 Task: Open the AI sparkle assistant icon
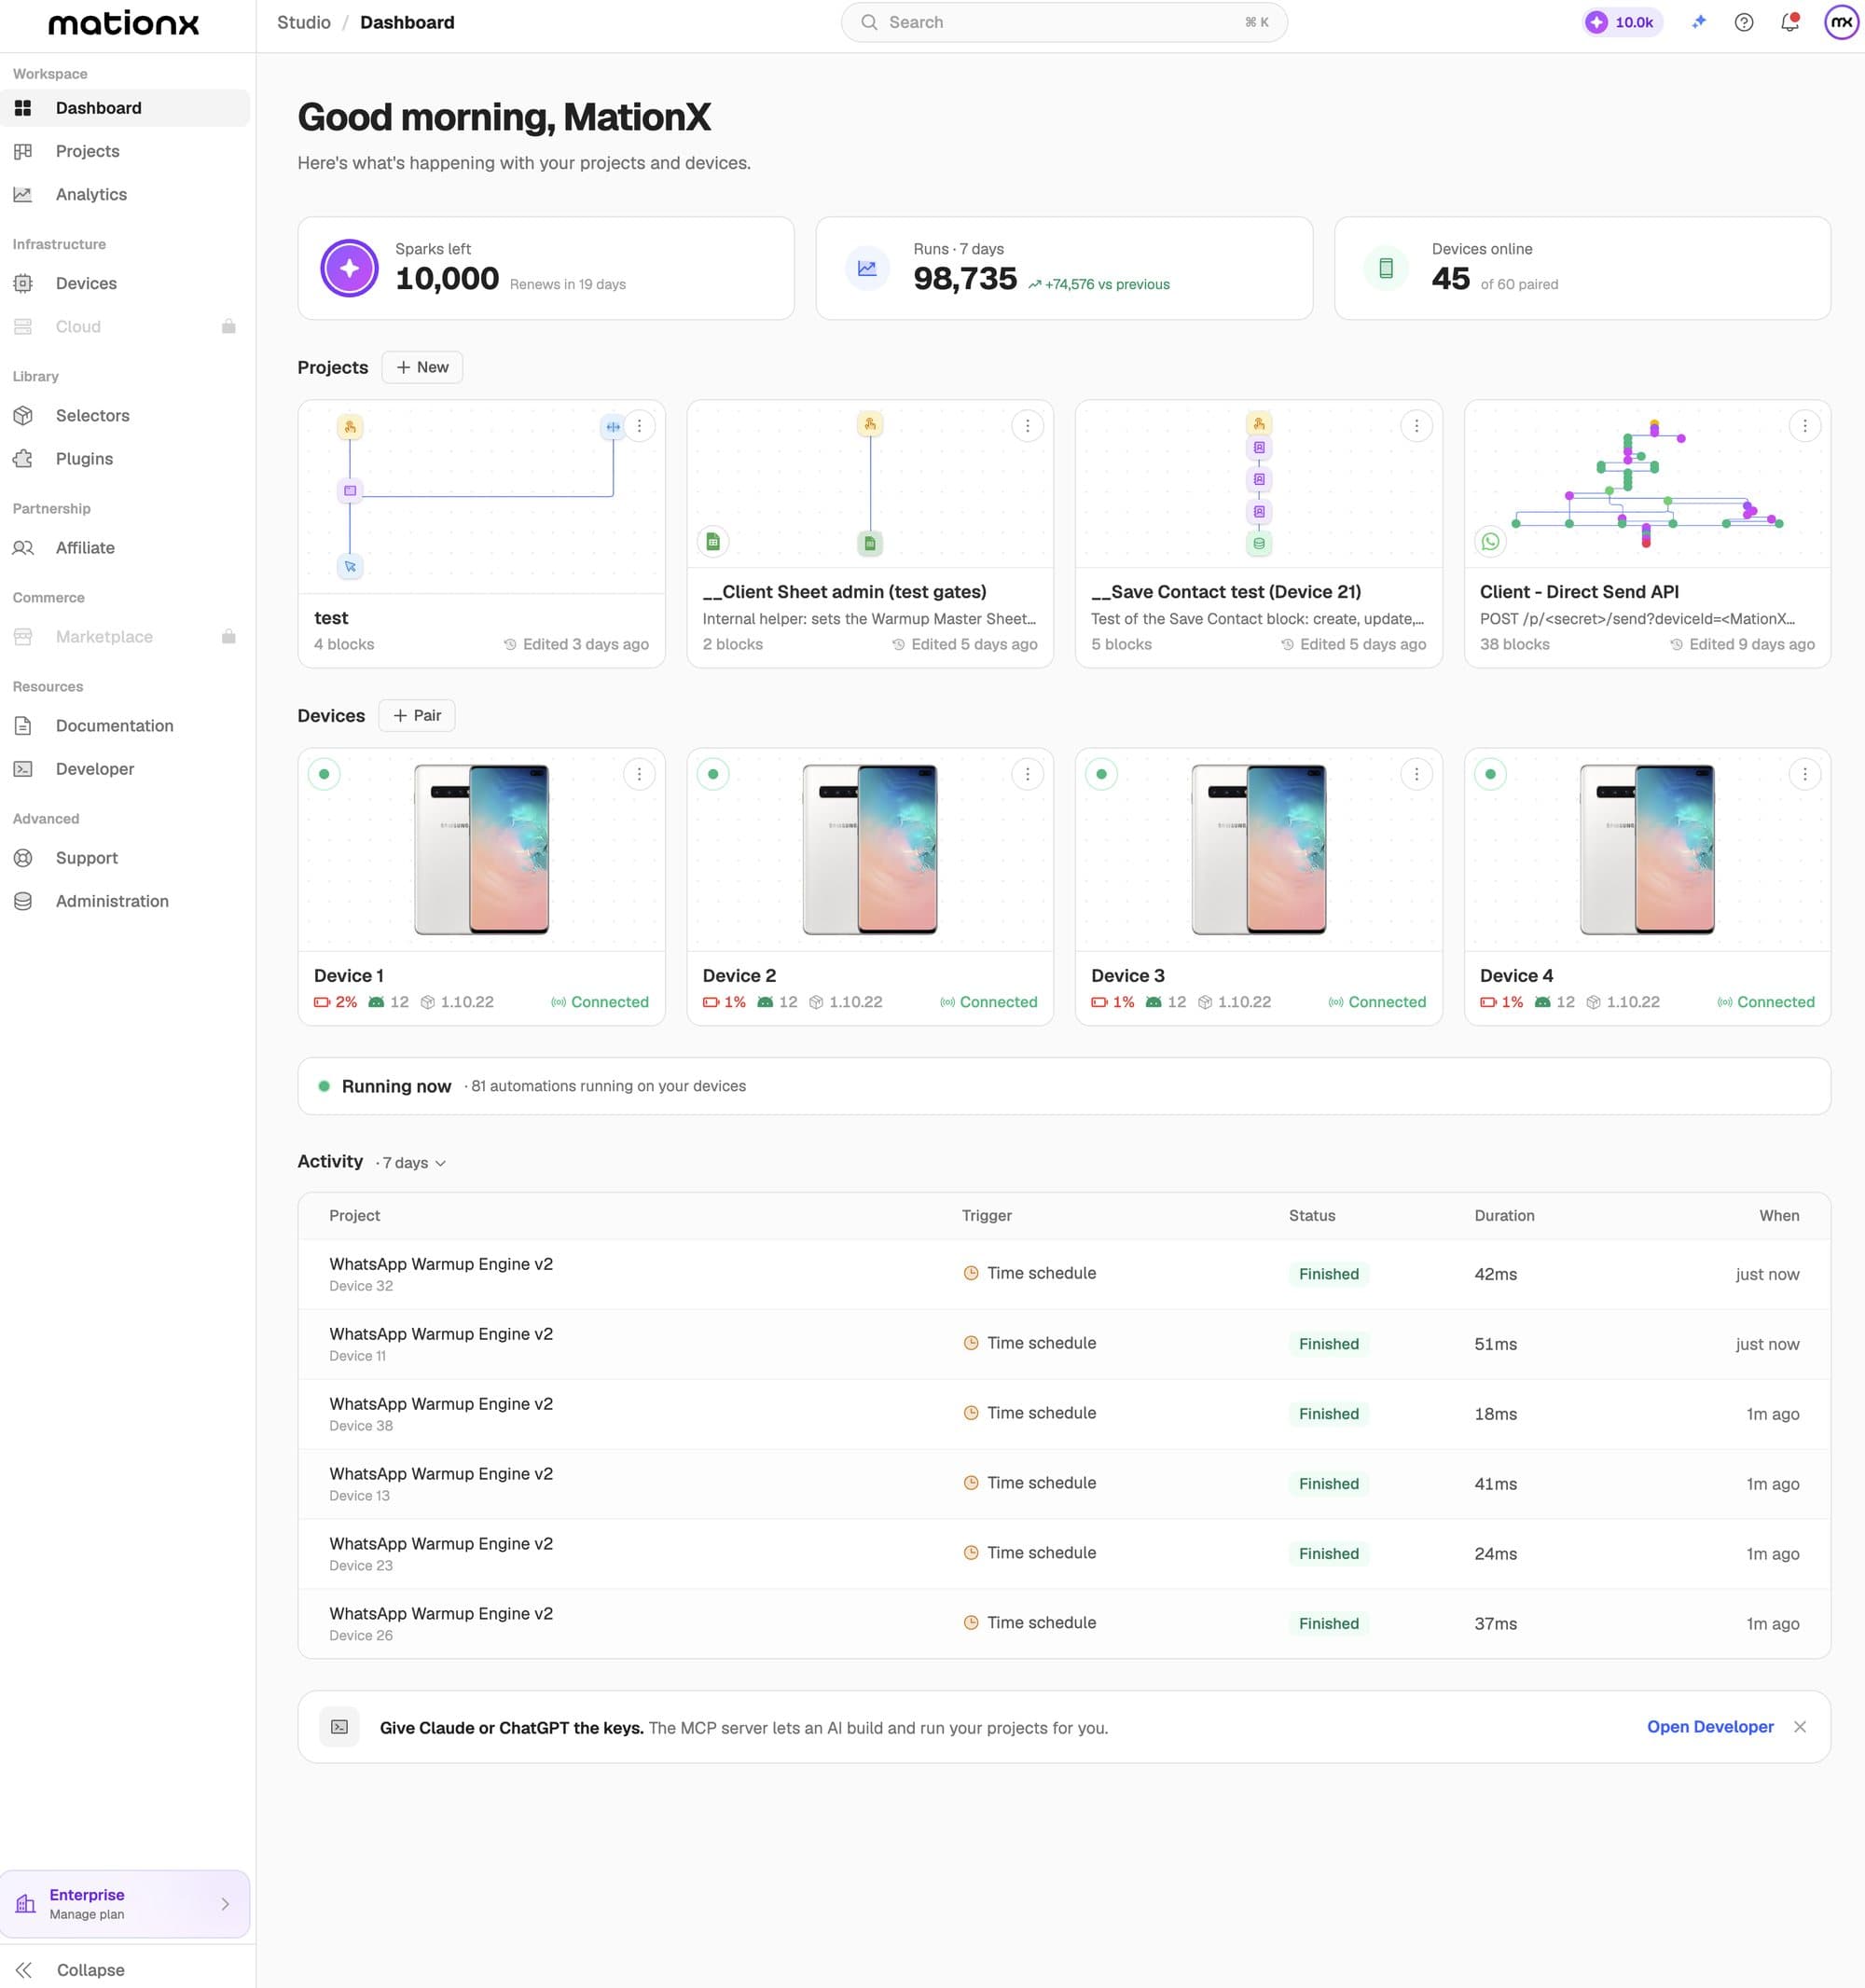[x=1698, y=22]
